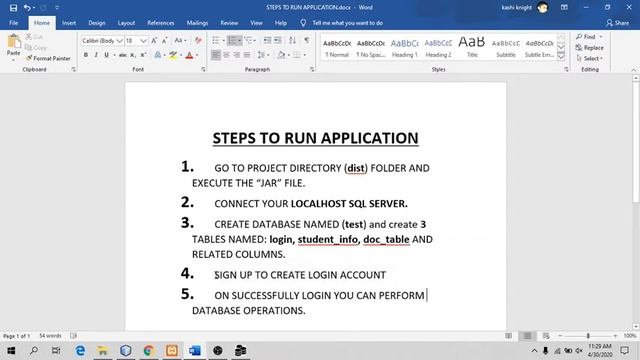Increase the font size with Grow Font
The width and height of the screenshot is (640, 360).
tap(154, 40)
